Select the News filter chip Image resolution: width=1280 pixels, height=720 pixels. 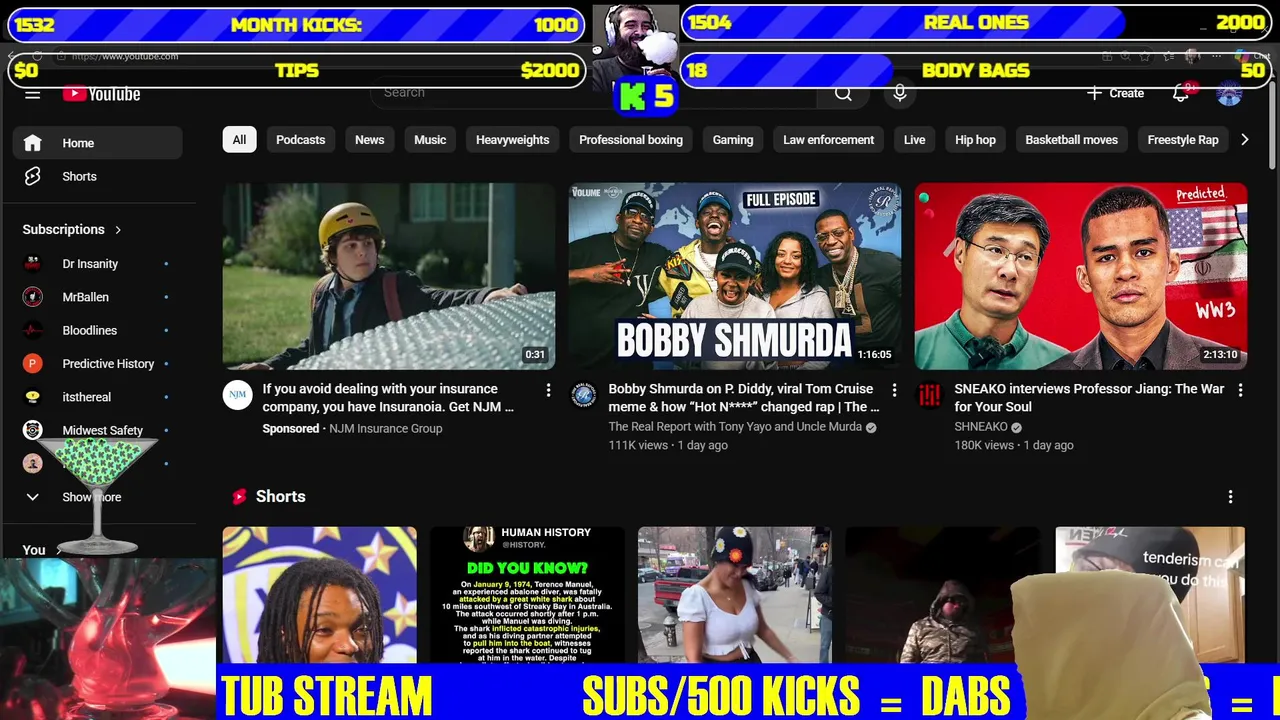tap(369, 140)
